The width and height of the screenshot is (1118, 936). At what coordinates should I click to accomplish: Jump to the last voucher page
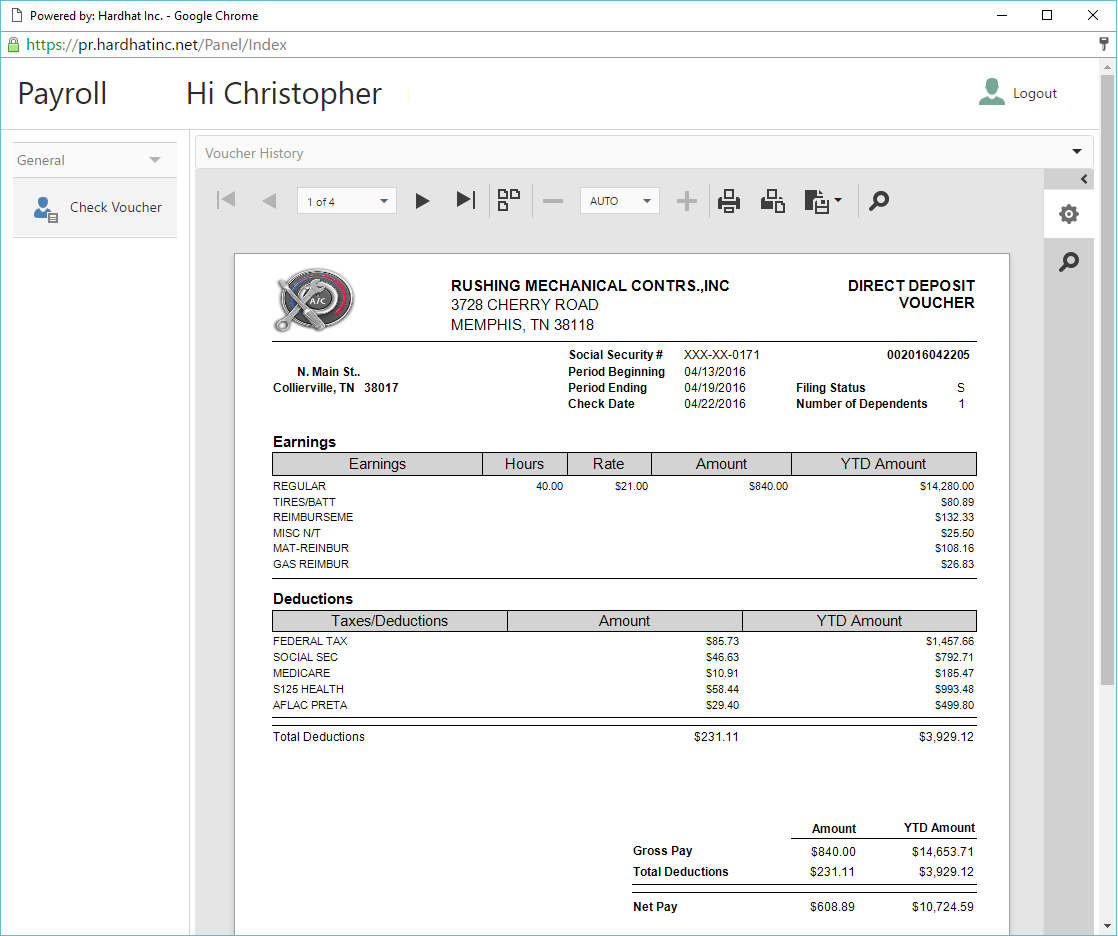(x=465, y=201)
